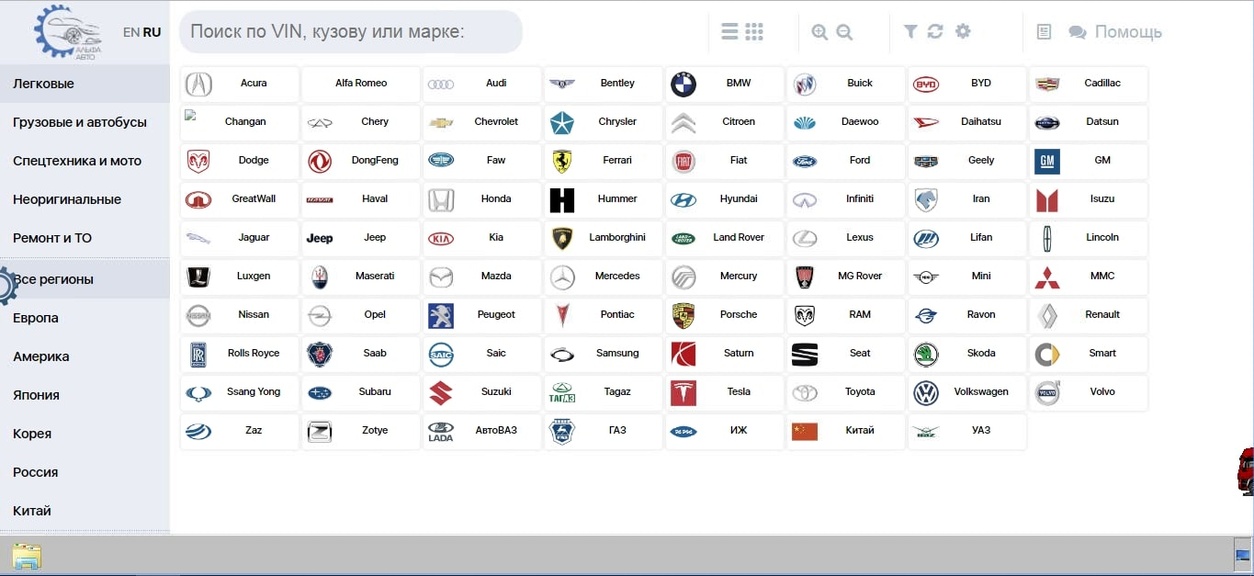Select the Легковые category

(85, 84)
